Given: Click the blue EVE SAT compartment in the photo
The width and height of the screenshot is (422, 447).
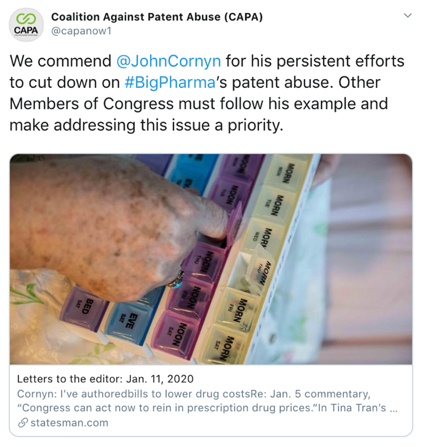Looking at the screenshot, I should click(x=128, y=322).
